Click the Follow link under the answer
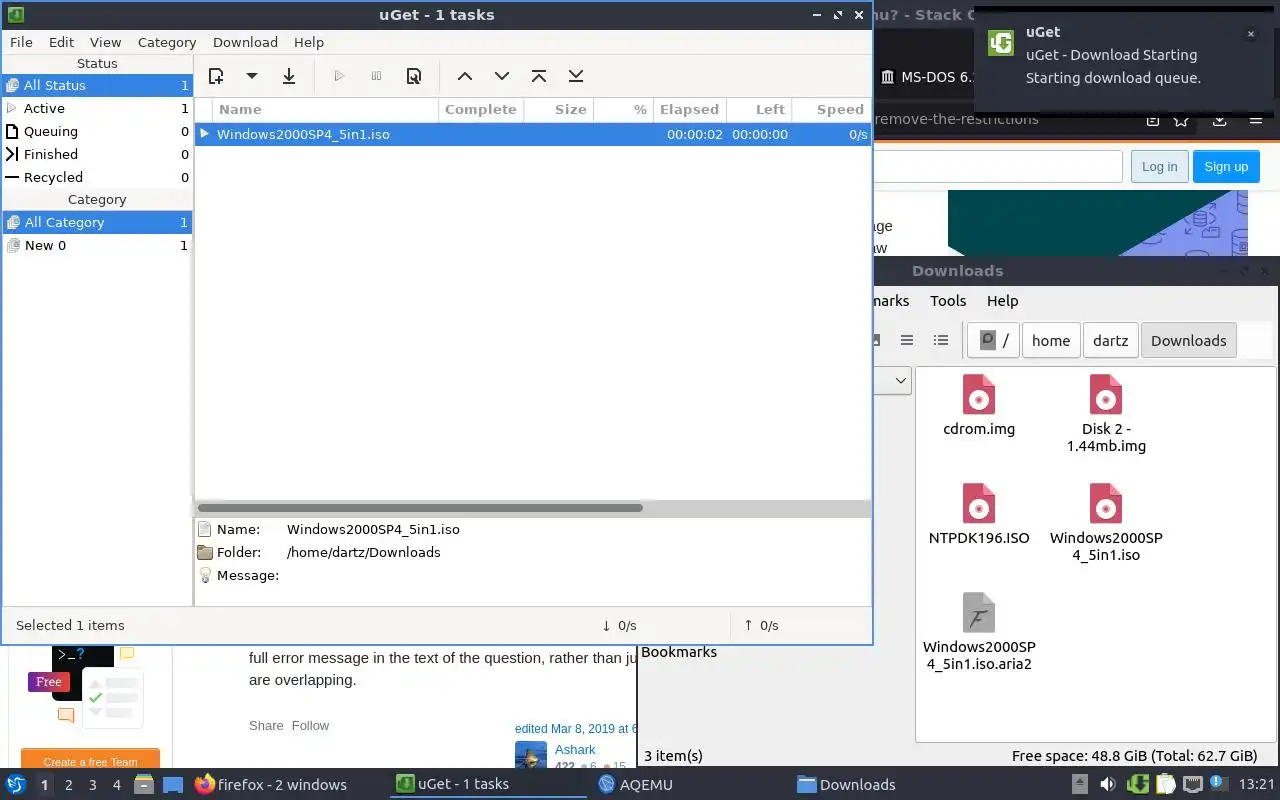Image resolution: width=1280 pixels, height=800 pixels. coord(310,725)
